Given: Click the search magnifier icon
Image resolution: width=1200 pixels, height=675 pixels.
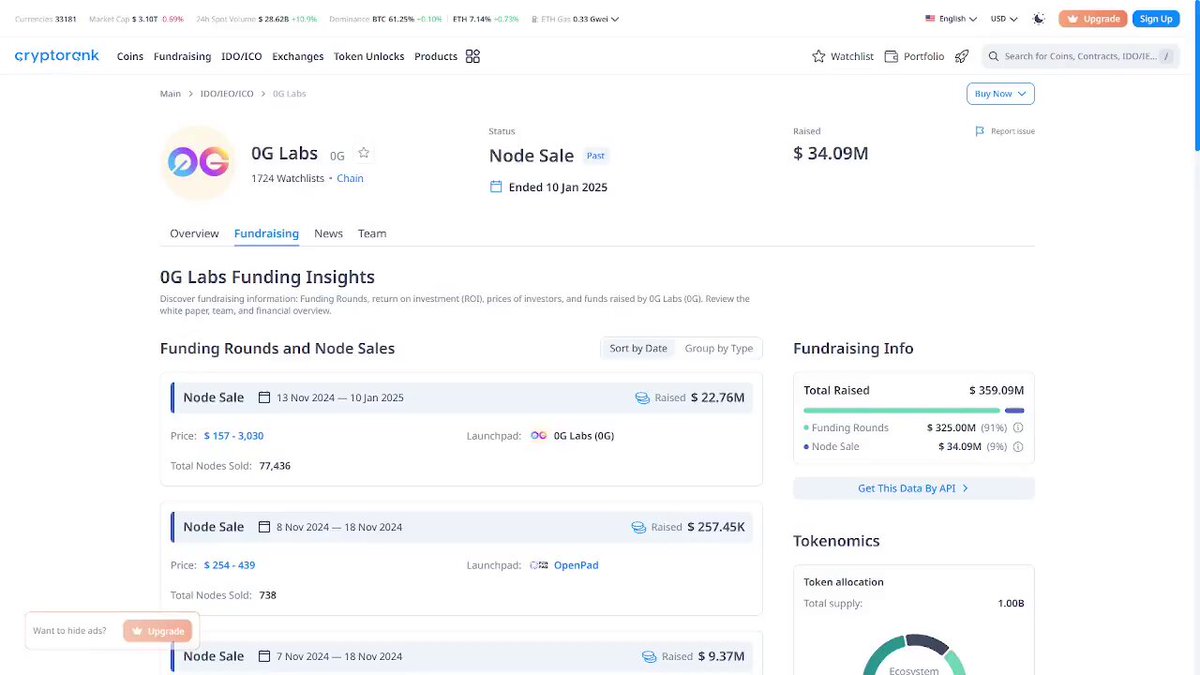Looking at the screenshot, I should [993, 56].
